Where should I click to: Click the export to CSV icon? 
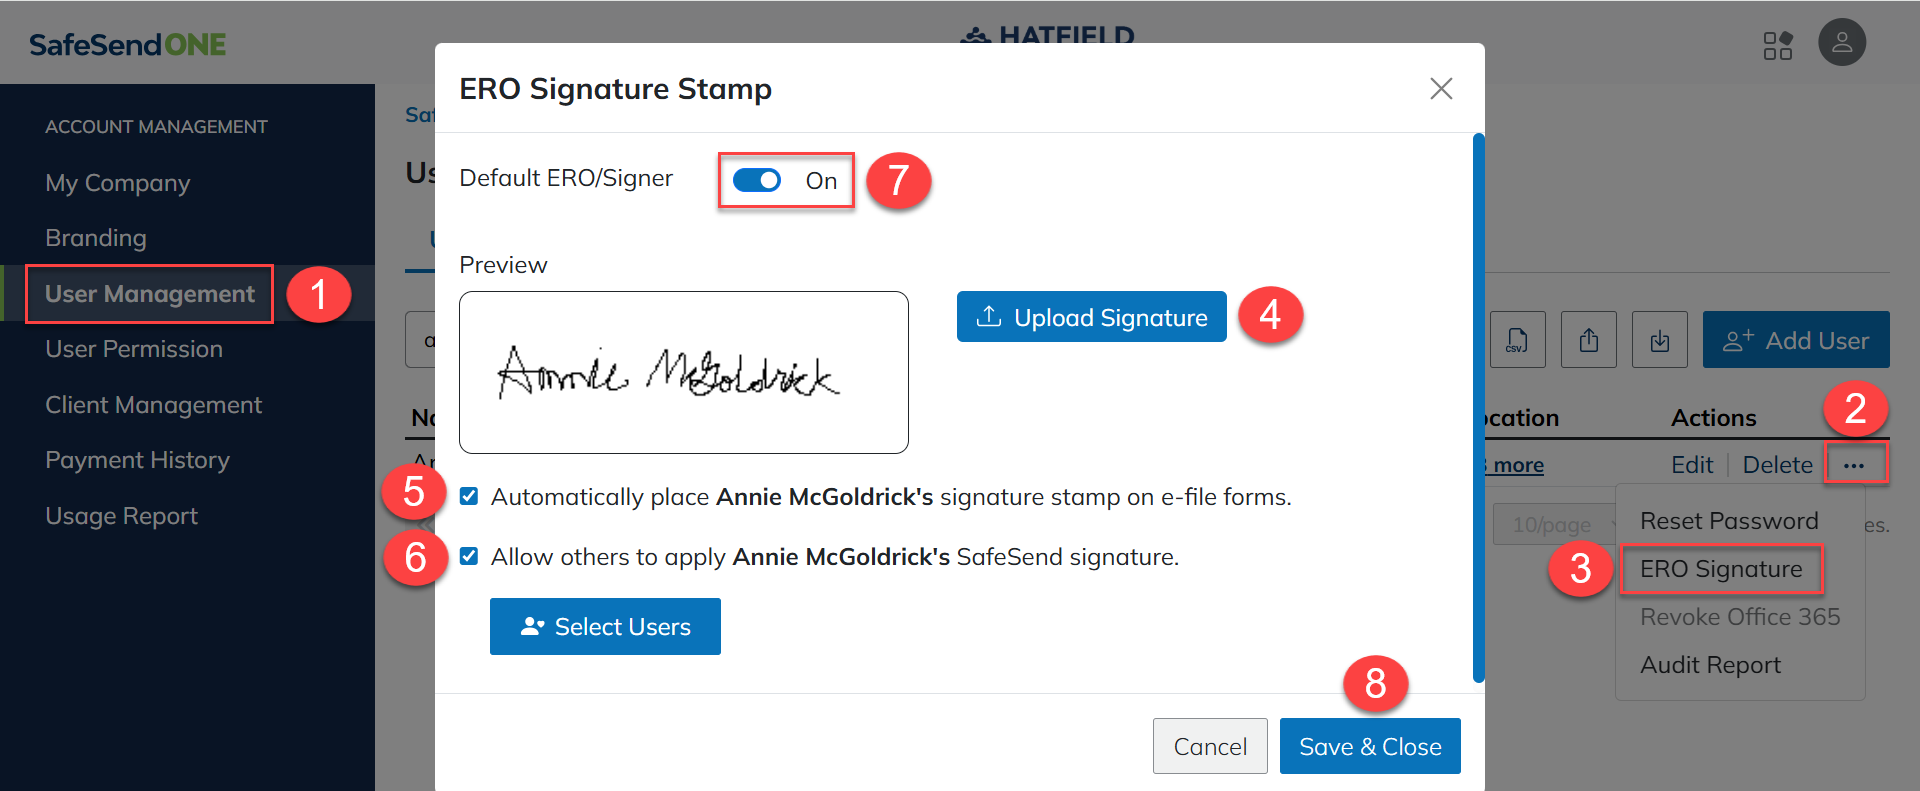tap(1517, 340)
